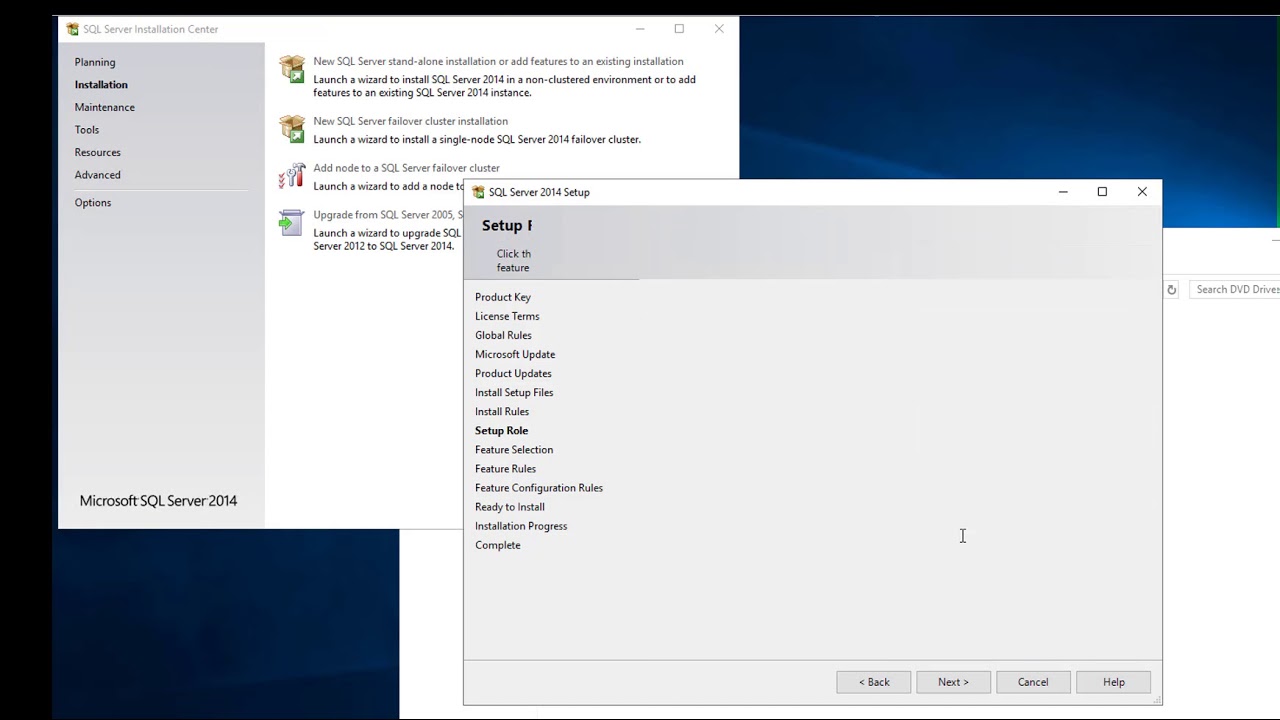Open Upgrade from SQL Server 2005 link
Image resolution: width=1280 pixels, height=720 pixels.
[x=388, y=215]
